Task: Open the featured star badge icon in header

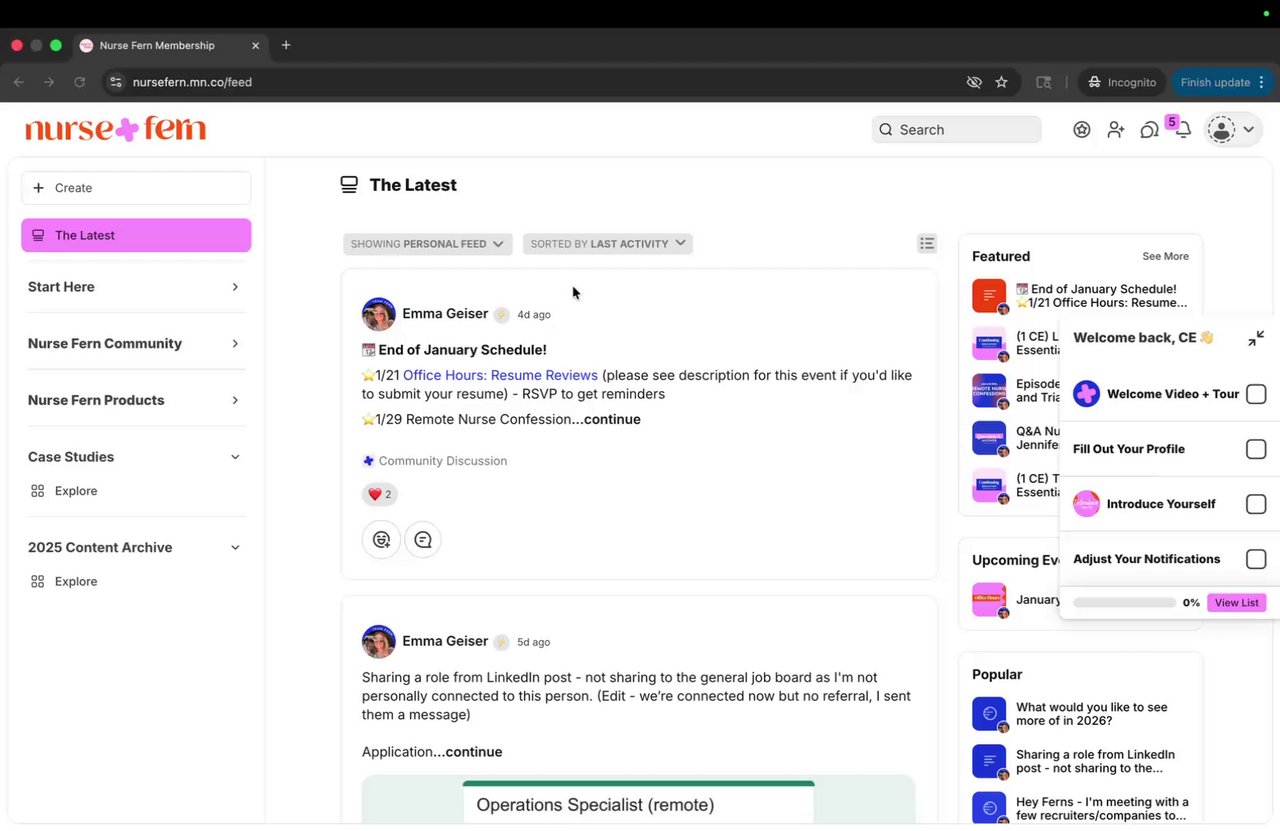Action: click(x=1081, y=129)
